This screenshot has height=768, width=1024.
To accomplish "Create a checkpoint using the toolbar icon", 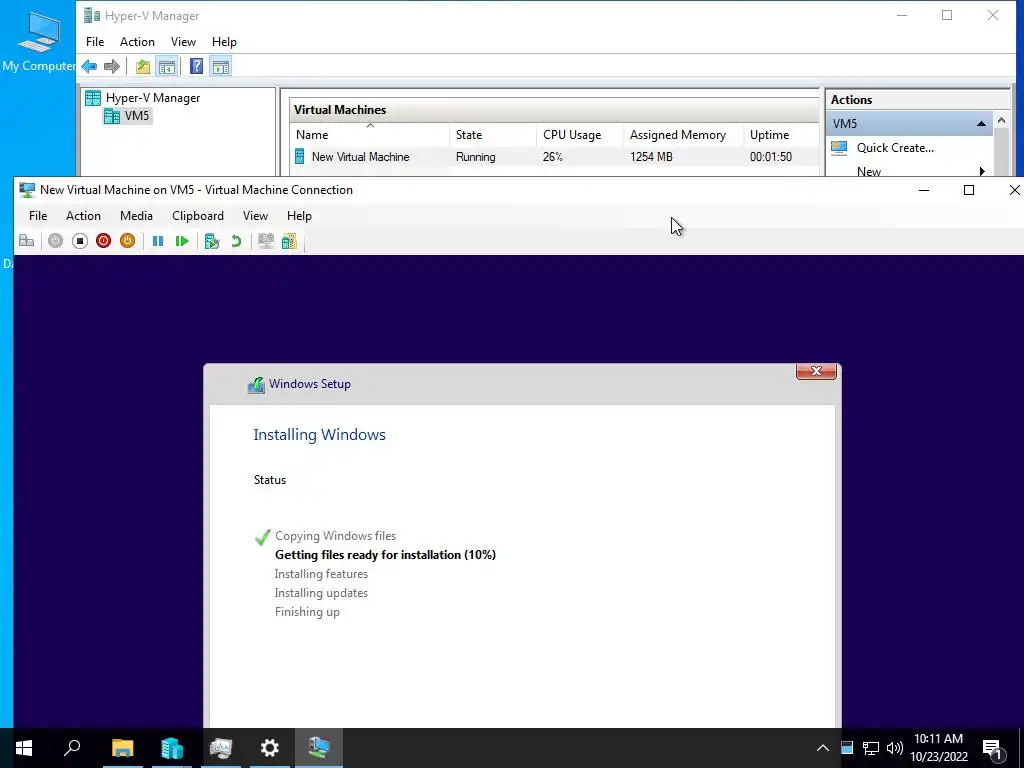I will (x=212, y=241).
